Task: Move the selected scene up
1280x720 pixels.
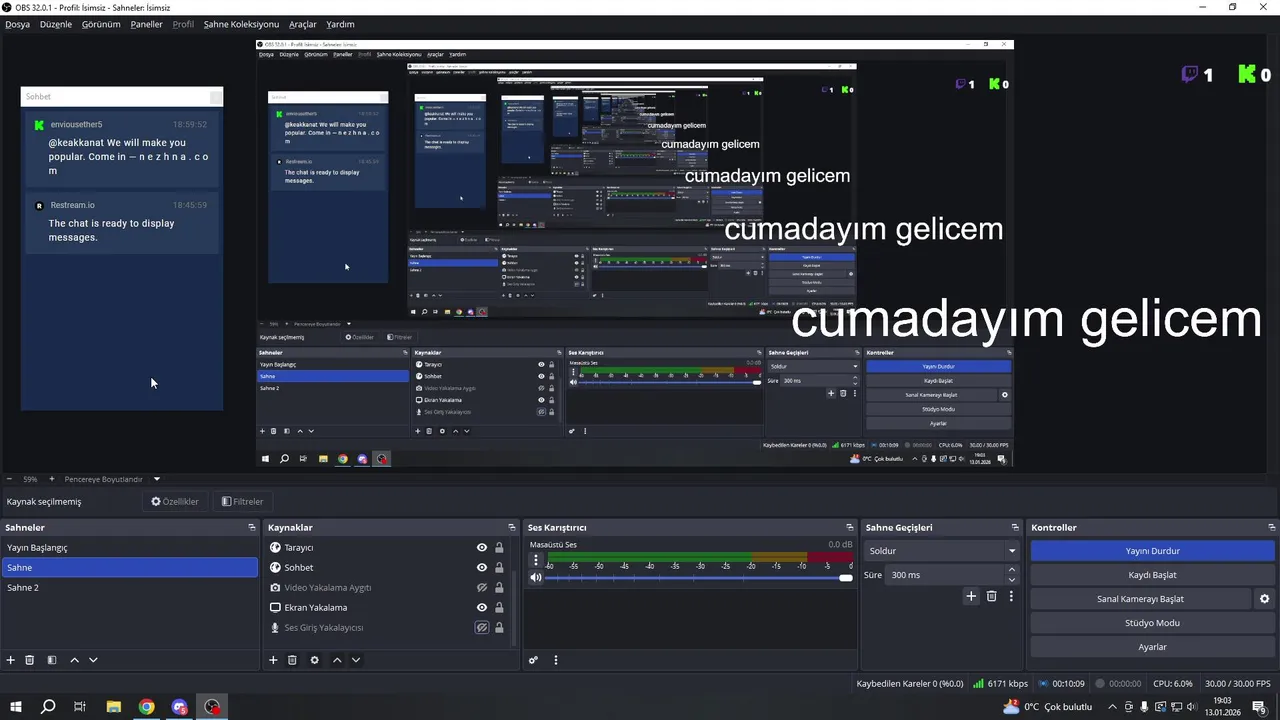Action: tap(74, 660)
